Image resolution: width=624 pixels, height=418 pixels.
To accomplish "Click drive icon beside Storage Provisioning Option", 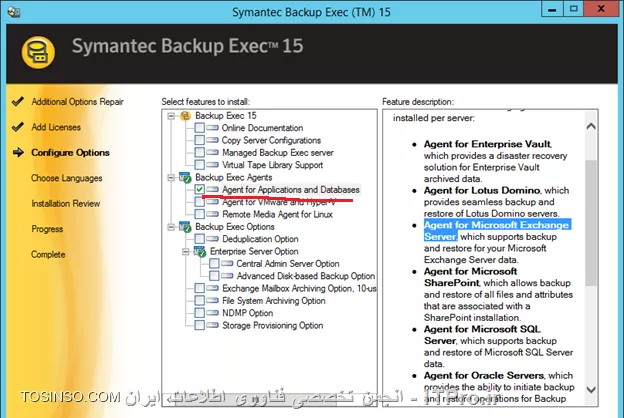I will (x=213, y=325).
